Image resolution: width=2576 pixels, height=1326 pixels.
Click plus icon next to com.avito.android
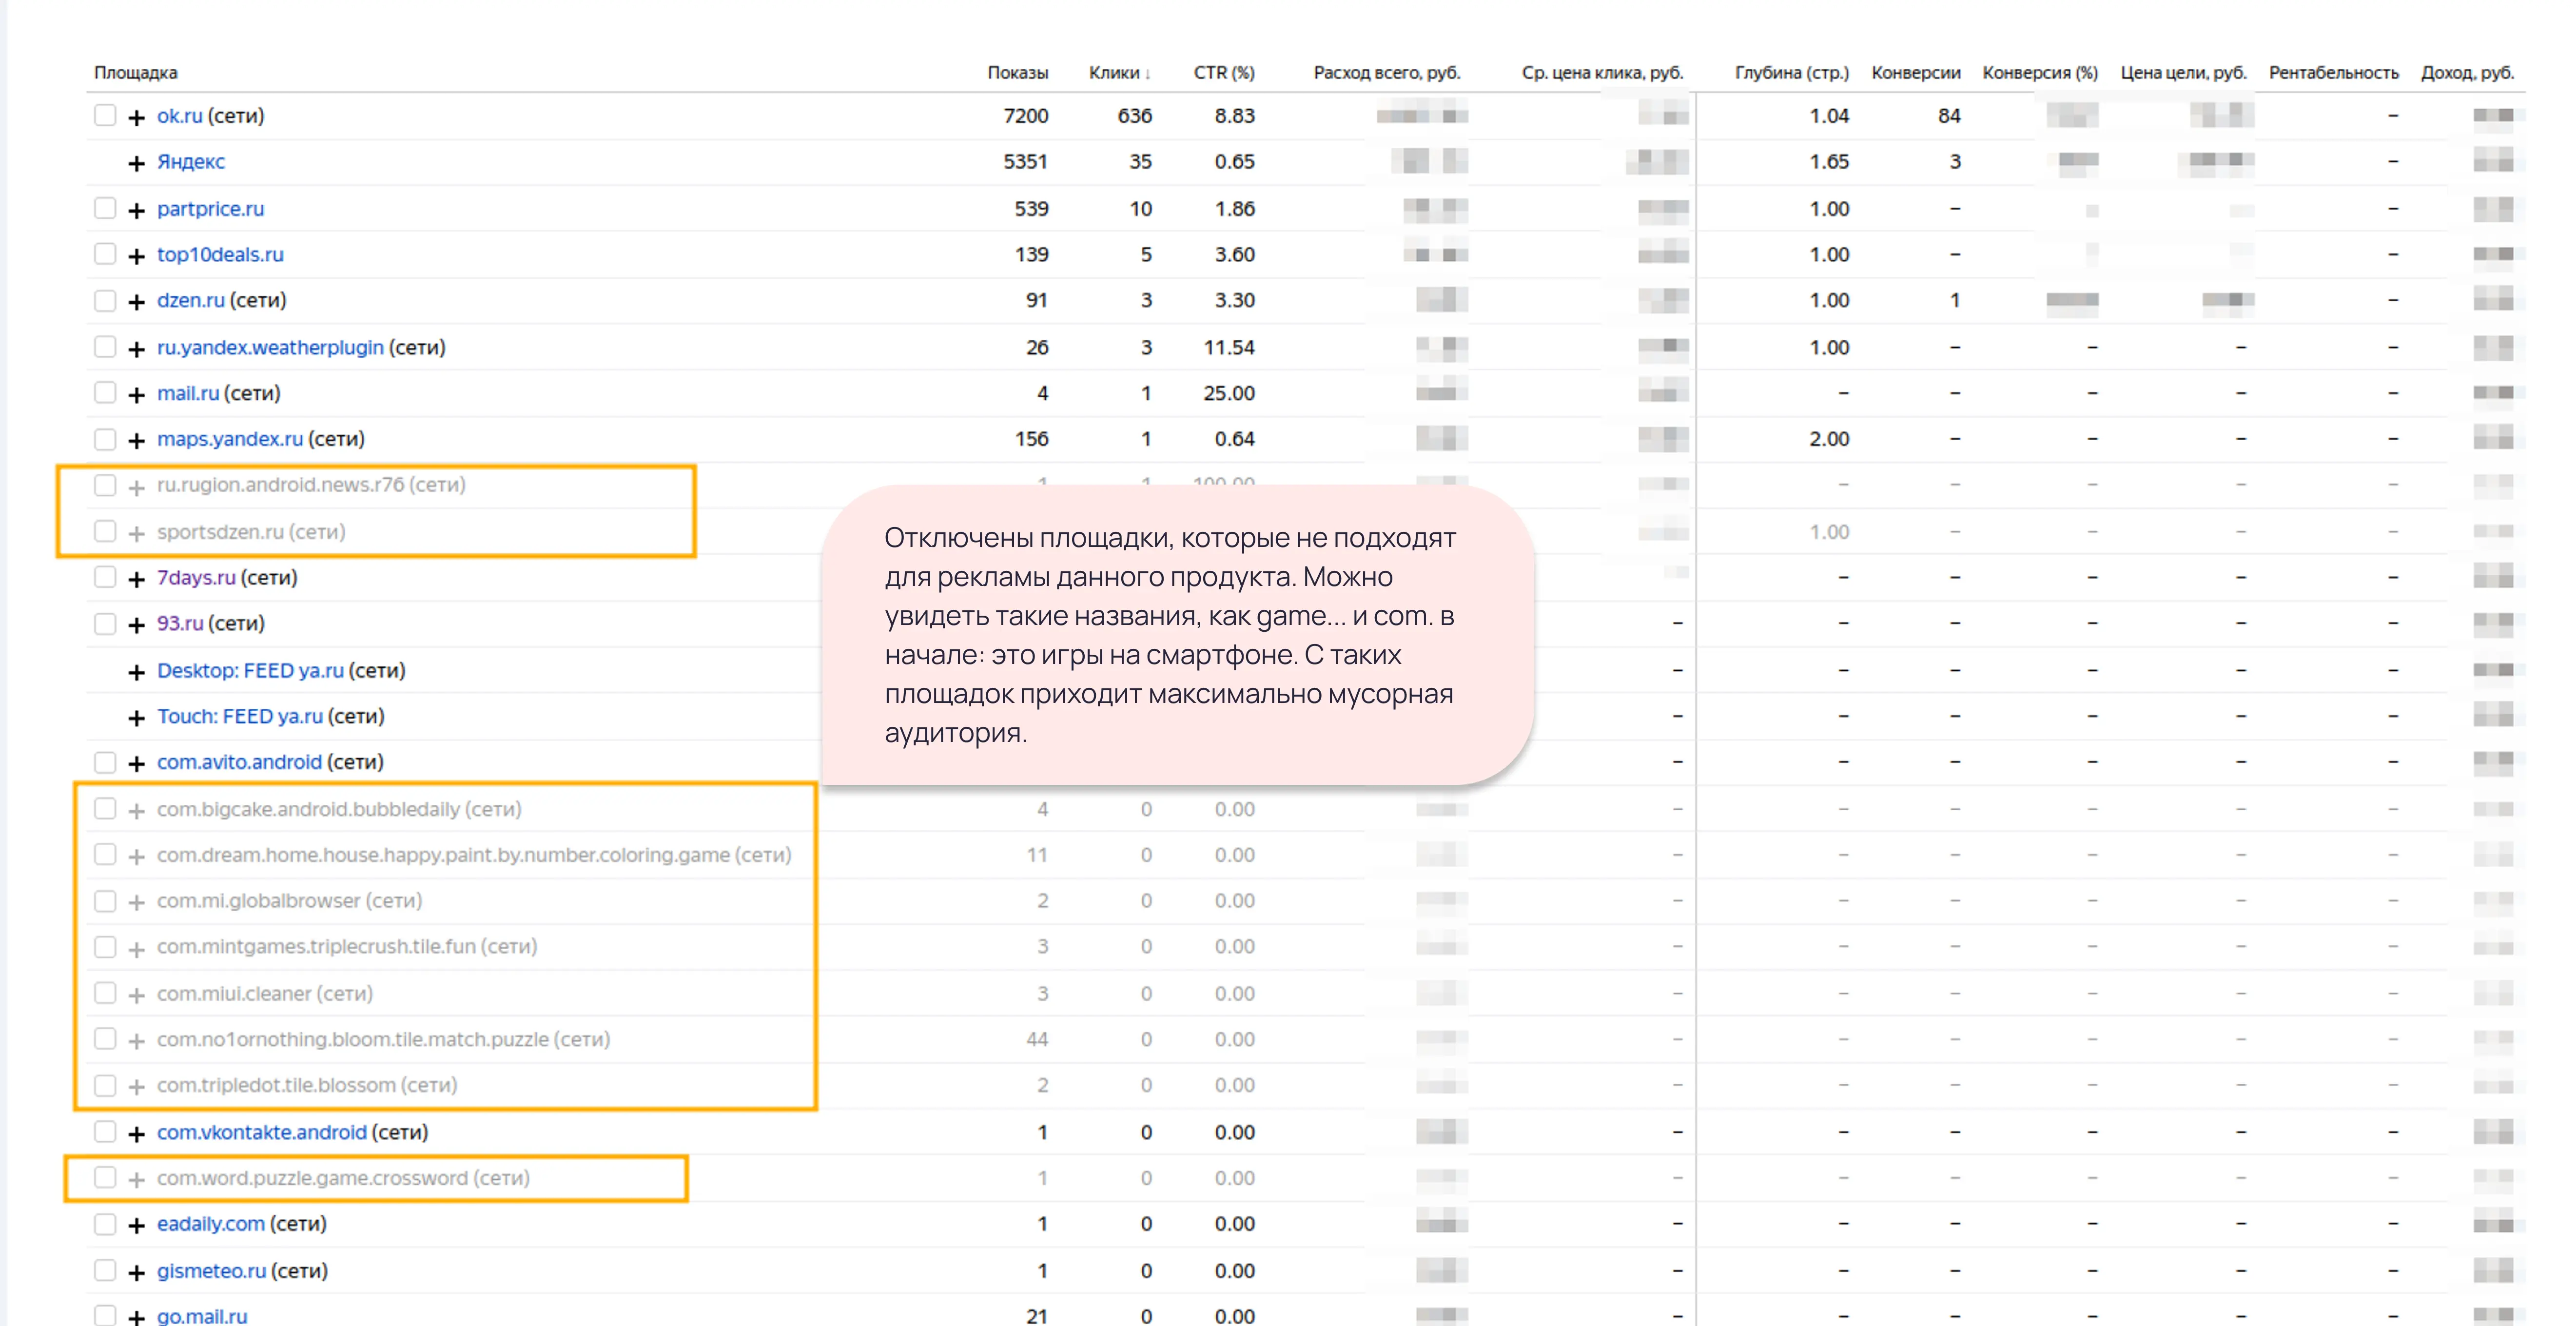[137, 764]
